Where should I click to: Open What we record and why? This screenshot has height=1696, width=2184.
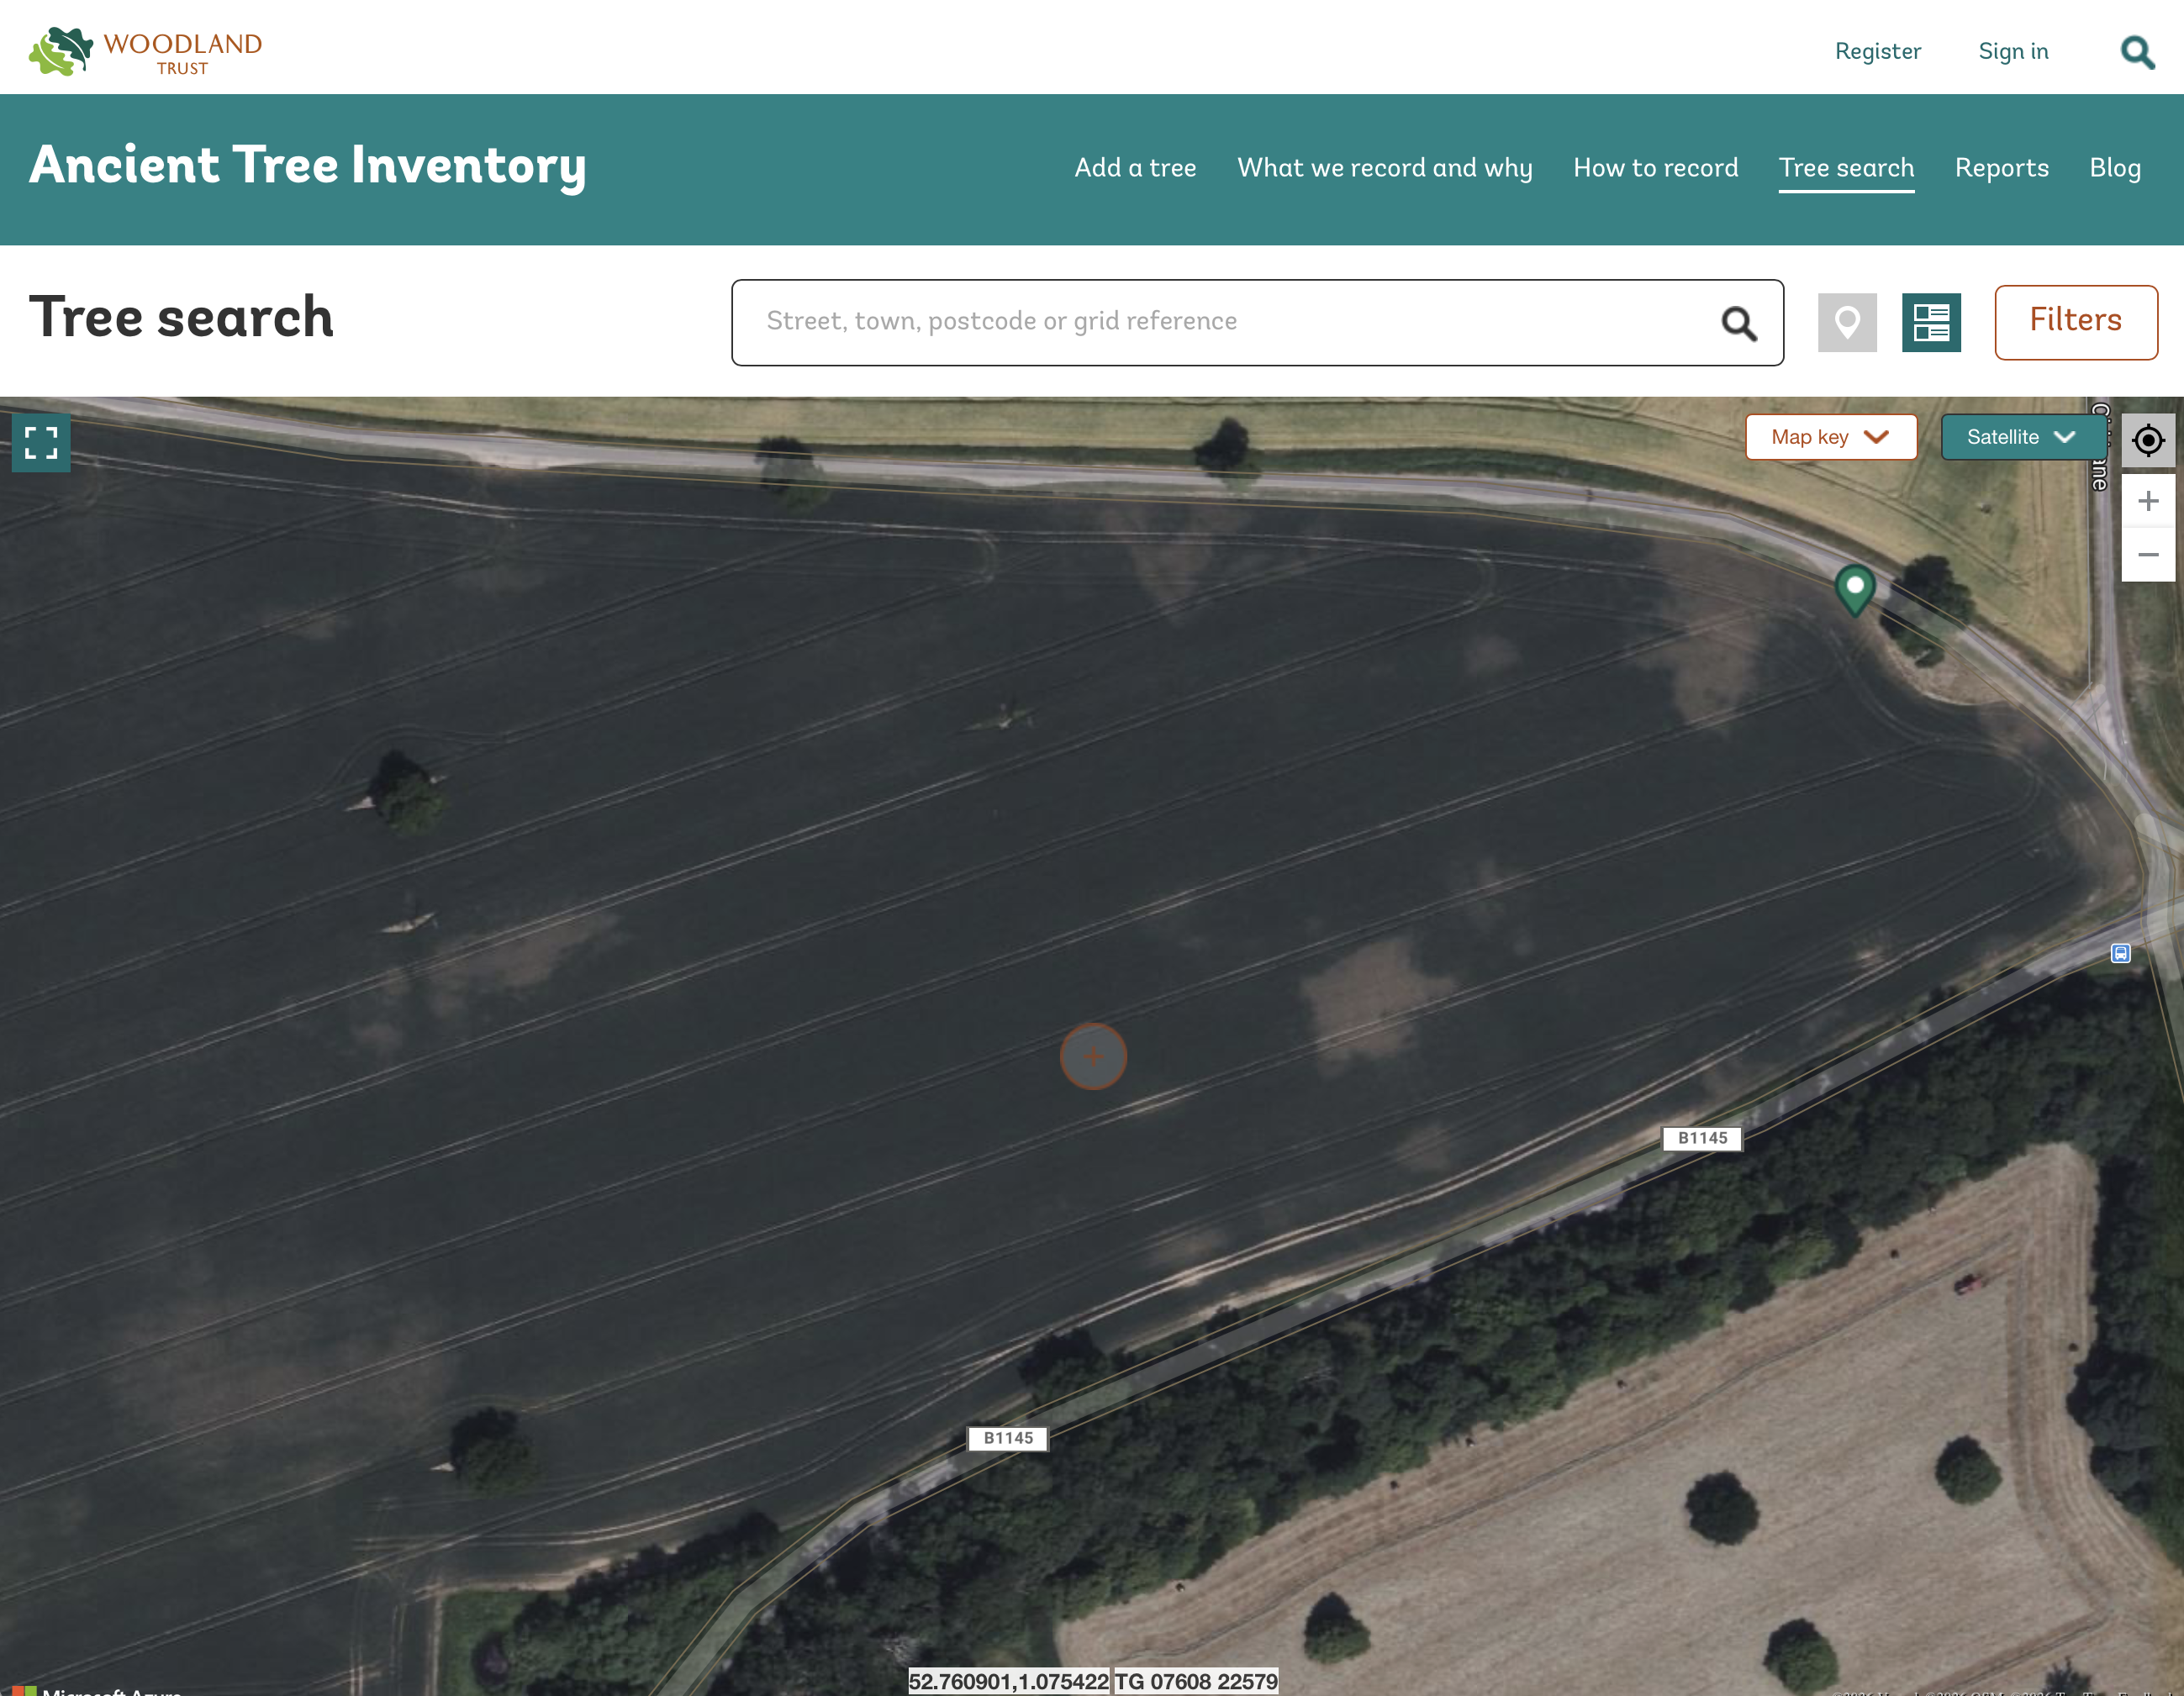[1384, 168]
